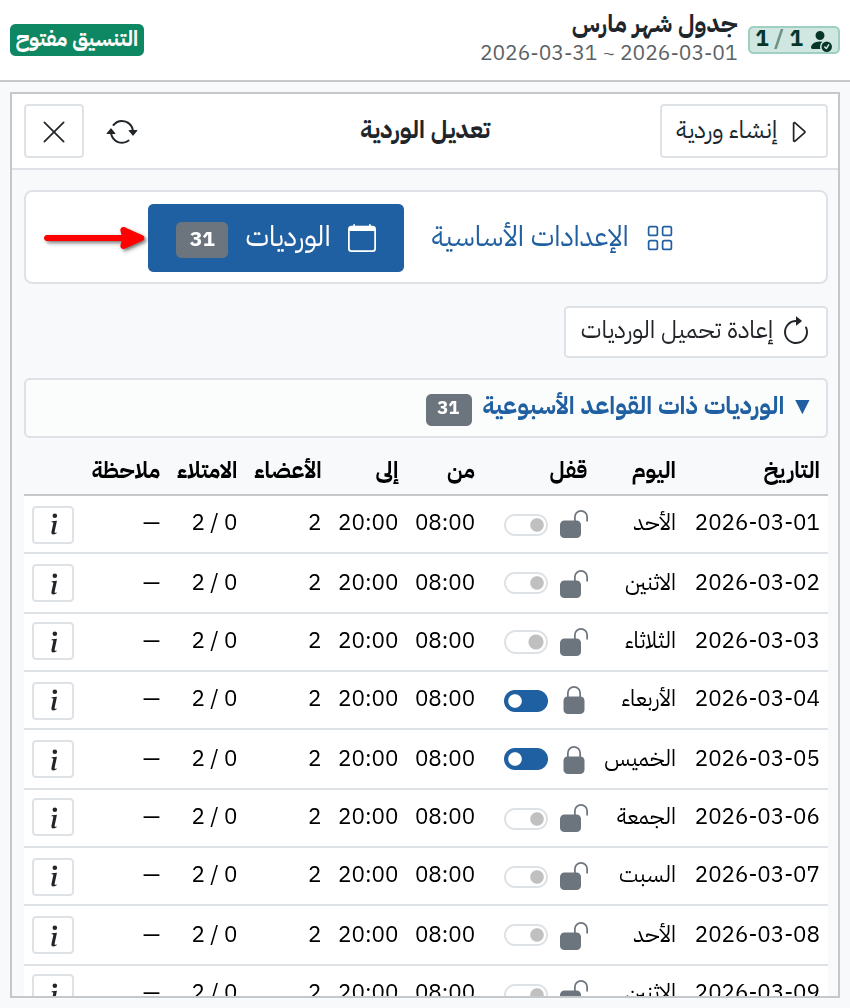Screen dimensions: 850x1008
Task: Collapse الورديات ذات القواعد الأسبوعية section
Action: point(426,408)
